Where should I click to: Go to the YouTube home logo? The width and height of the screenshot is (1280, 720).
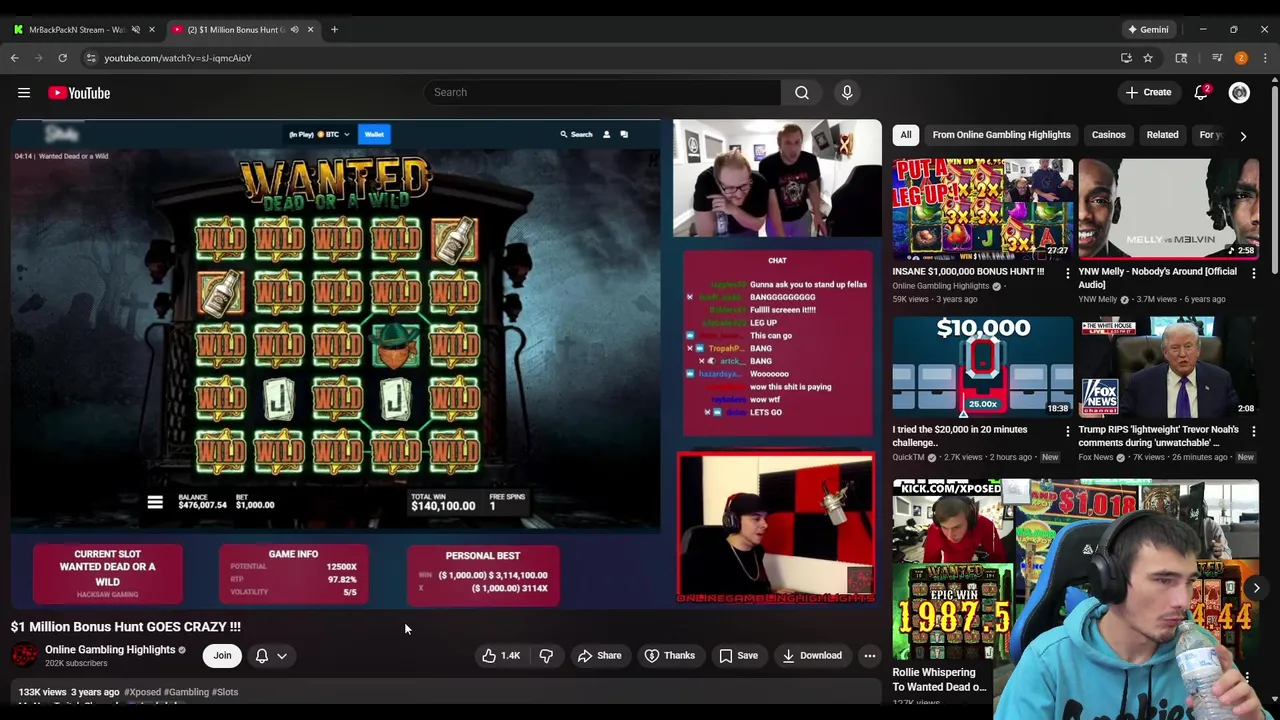pyautogui.click(x=79, y=93)
